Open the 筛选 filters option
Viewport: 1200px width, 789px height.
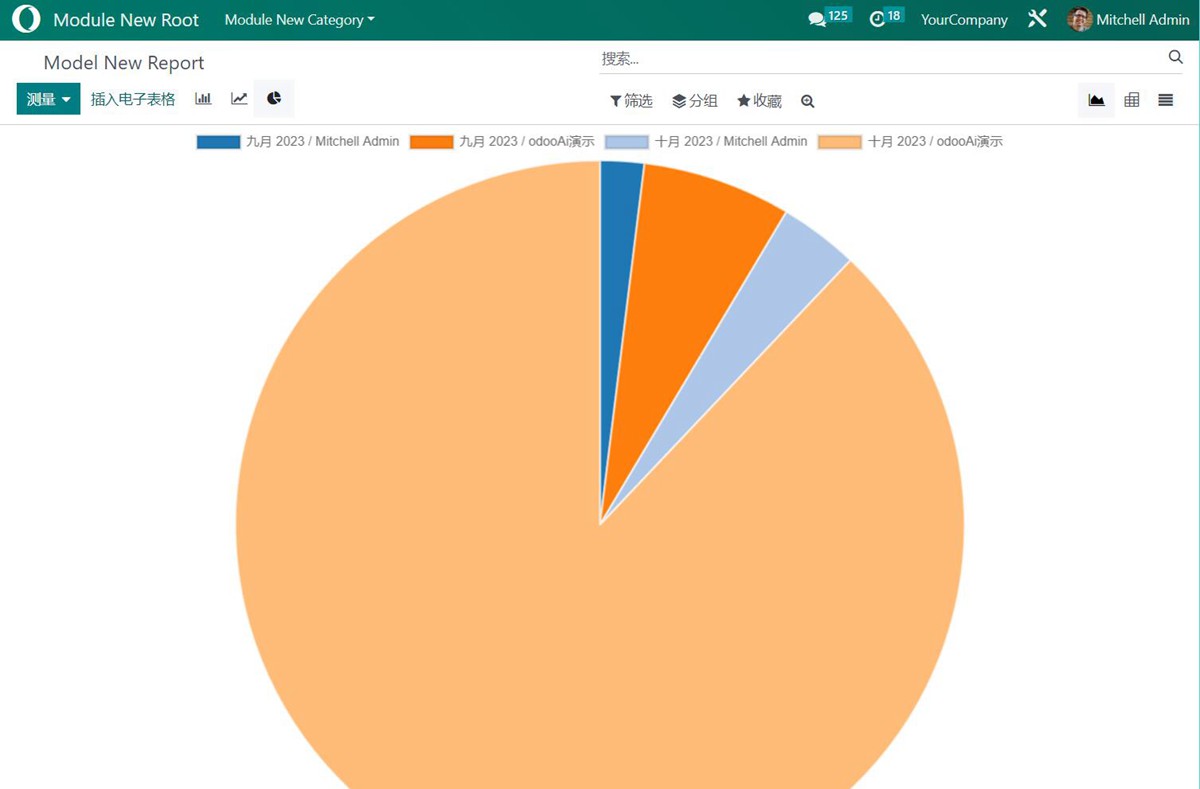[631, 100]
